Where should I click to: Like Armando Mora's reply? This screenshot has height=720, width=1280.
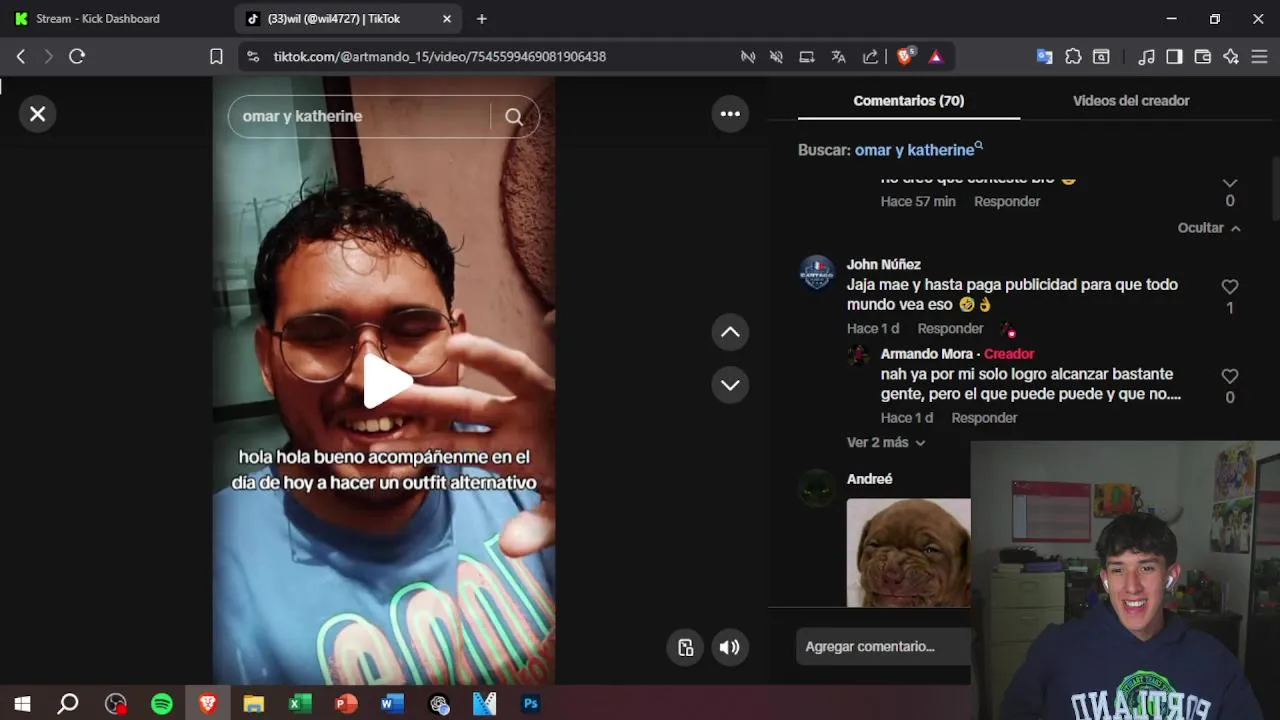click(1230, 377)
